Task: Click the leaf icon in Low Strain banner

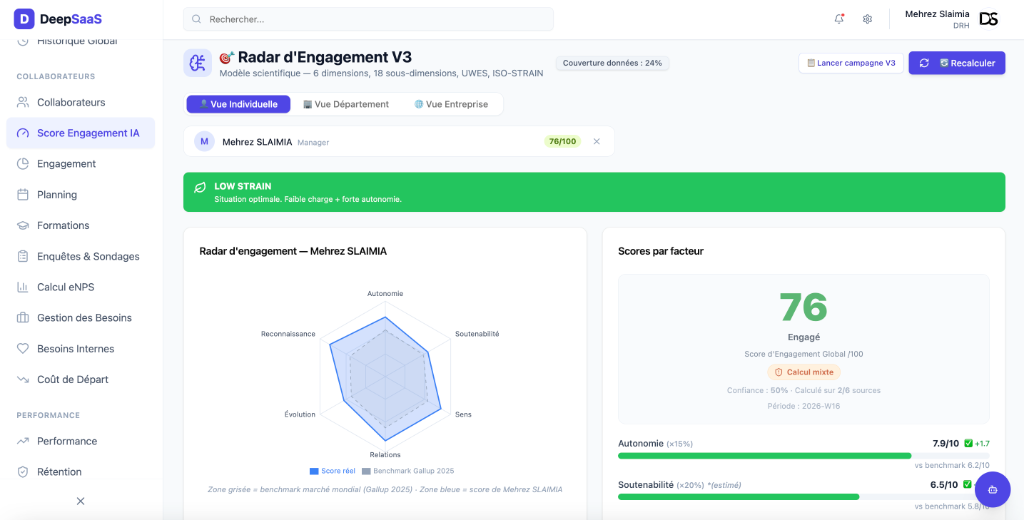Action: [x=200, y=188]
